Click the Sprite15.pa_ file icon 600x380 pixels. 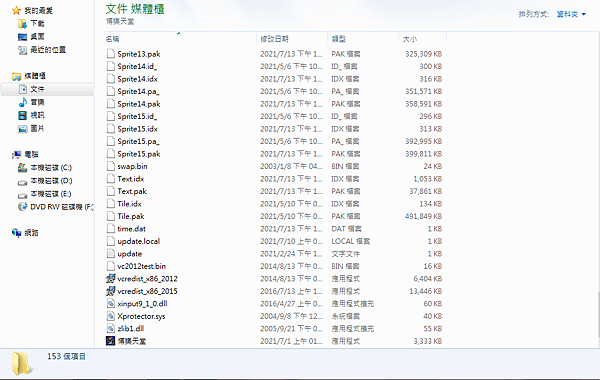click(111, 141)
